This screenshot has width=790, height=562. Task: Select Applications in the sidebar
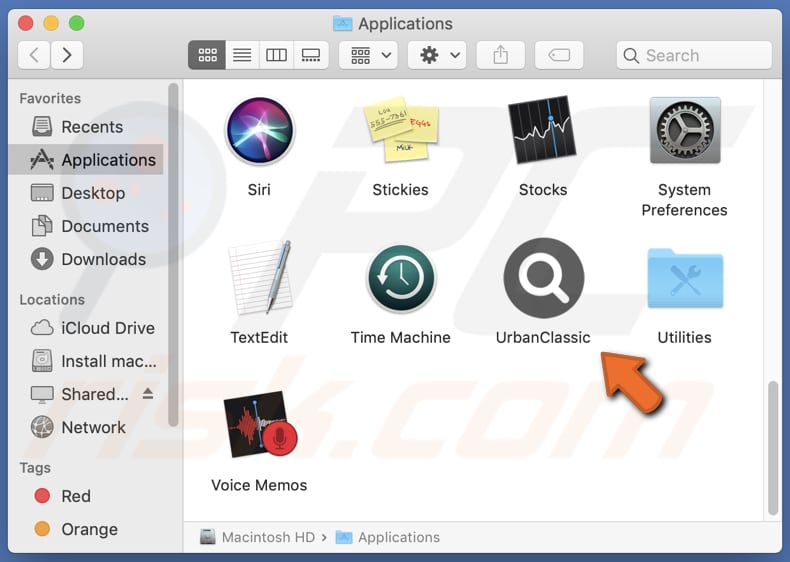tap(86, 159)
